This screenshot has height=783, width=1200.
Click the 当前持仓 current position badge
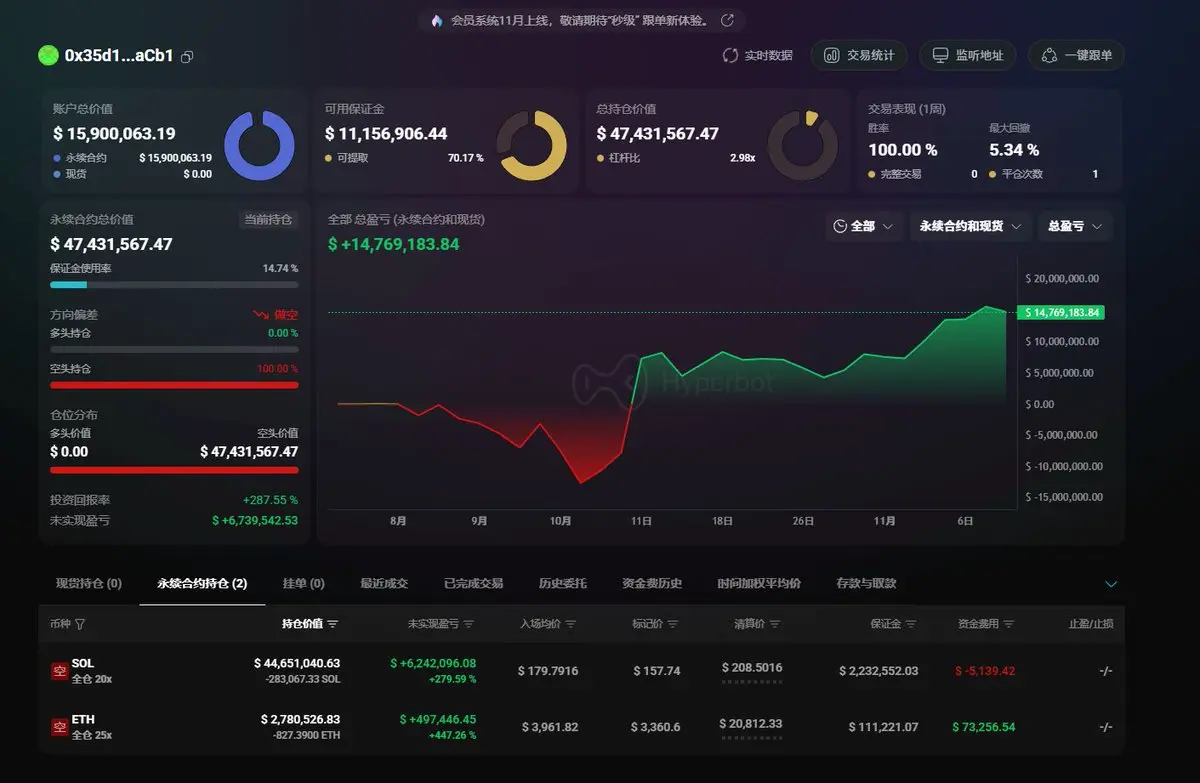click(x=269, y=219)
